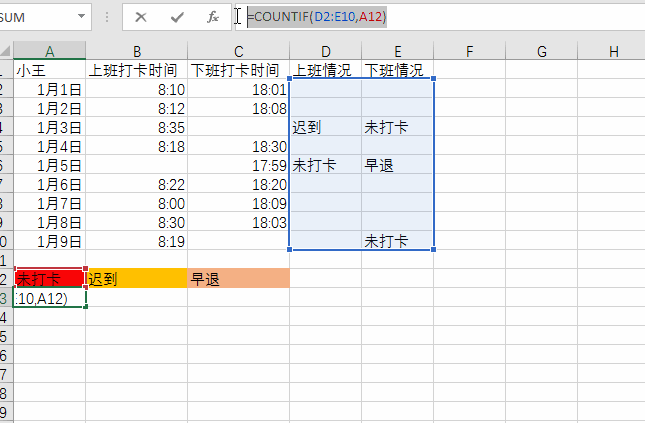Click cell A13 containing the formula

pyautogui.click(x=50, y=298)
